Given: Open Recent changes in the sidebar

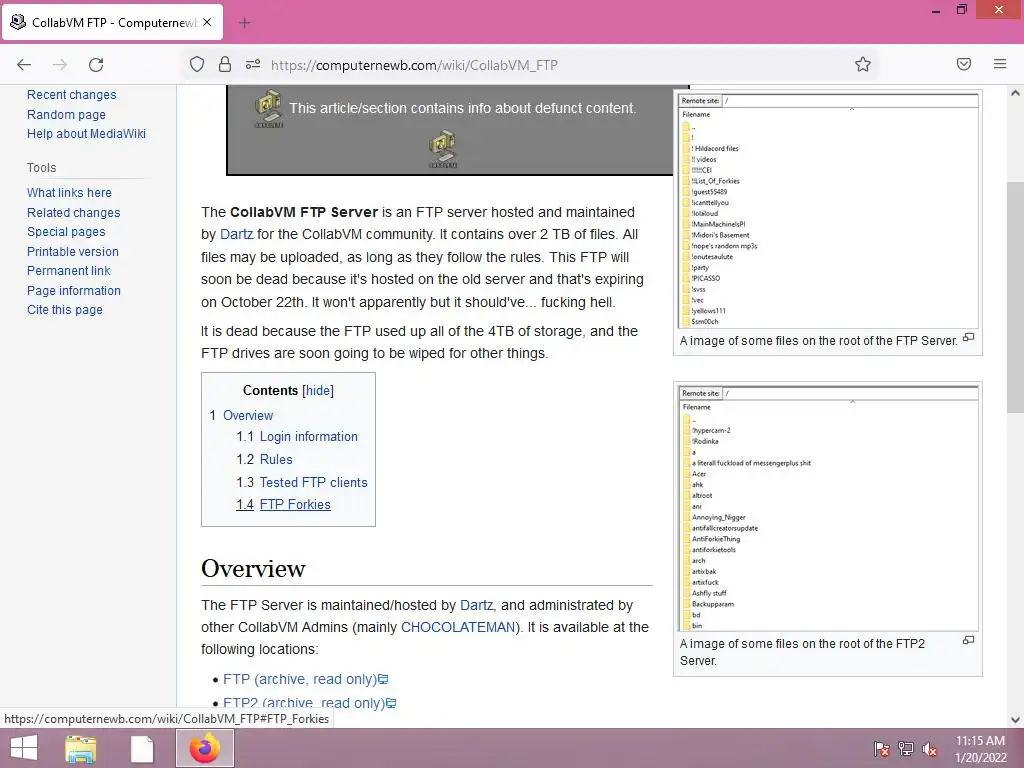Looking at the screenshot, I should coord(72,95).
